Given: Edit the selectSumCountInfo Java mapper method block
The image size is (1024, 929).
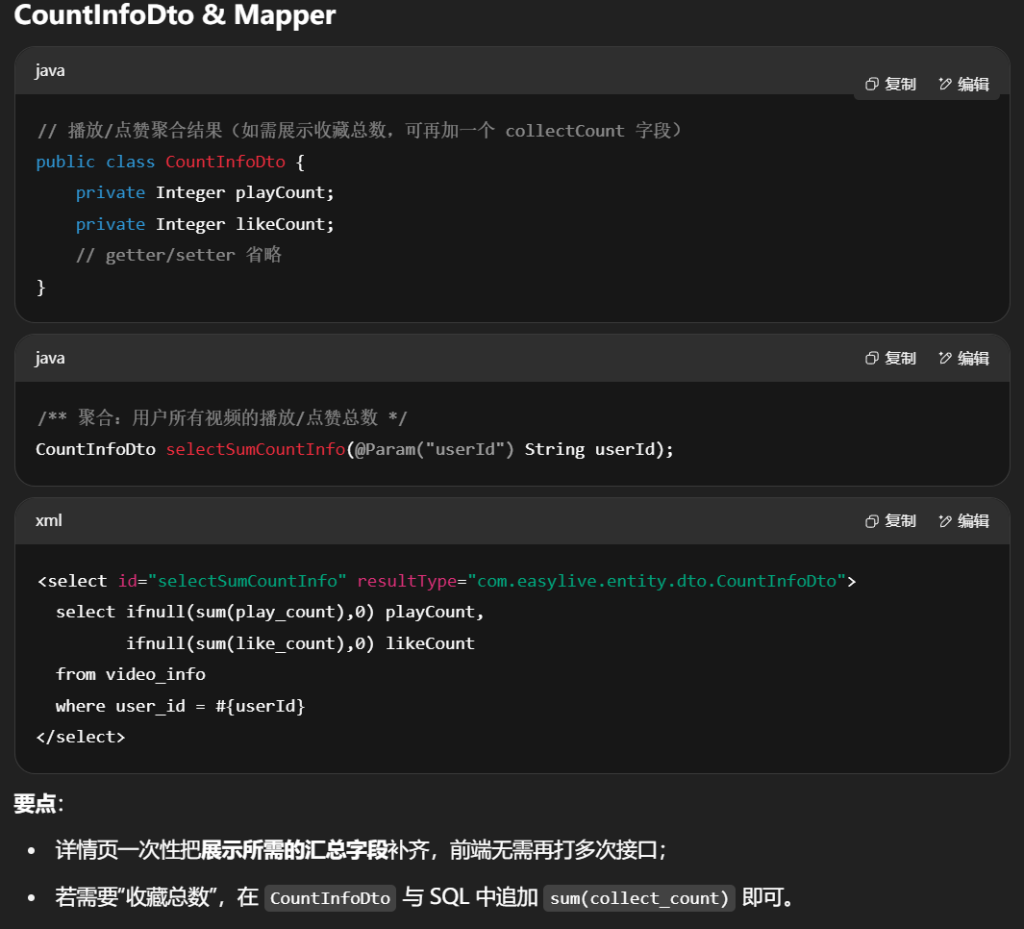Looking at the screenshot, I should pos(945,358).
